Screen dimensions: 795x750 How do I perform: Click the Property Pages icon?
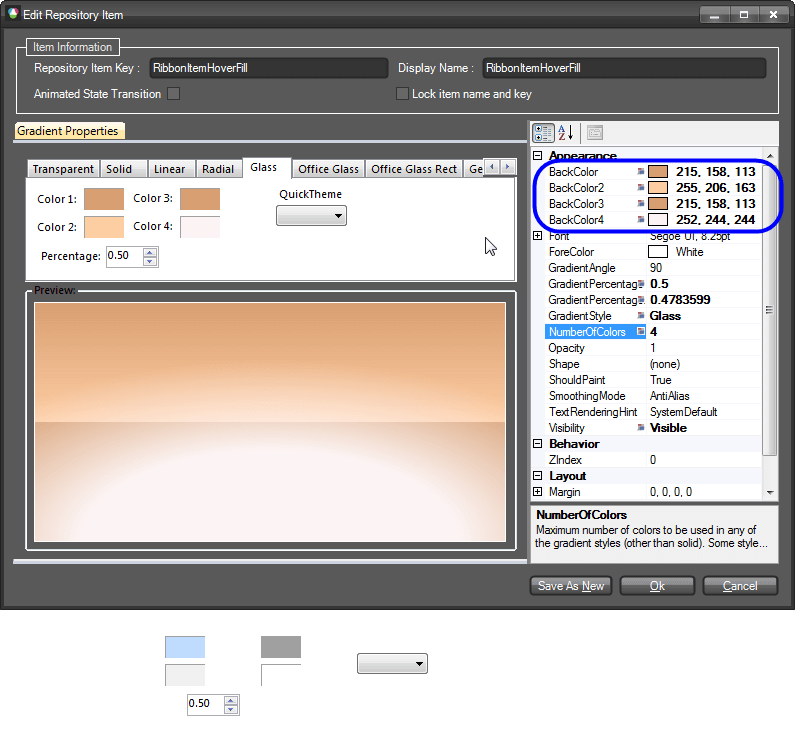tap(595, 133)
